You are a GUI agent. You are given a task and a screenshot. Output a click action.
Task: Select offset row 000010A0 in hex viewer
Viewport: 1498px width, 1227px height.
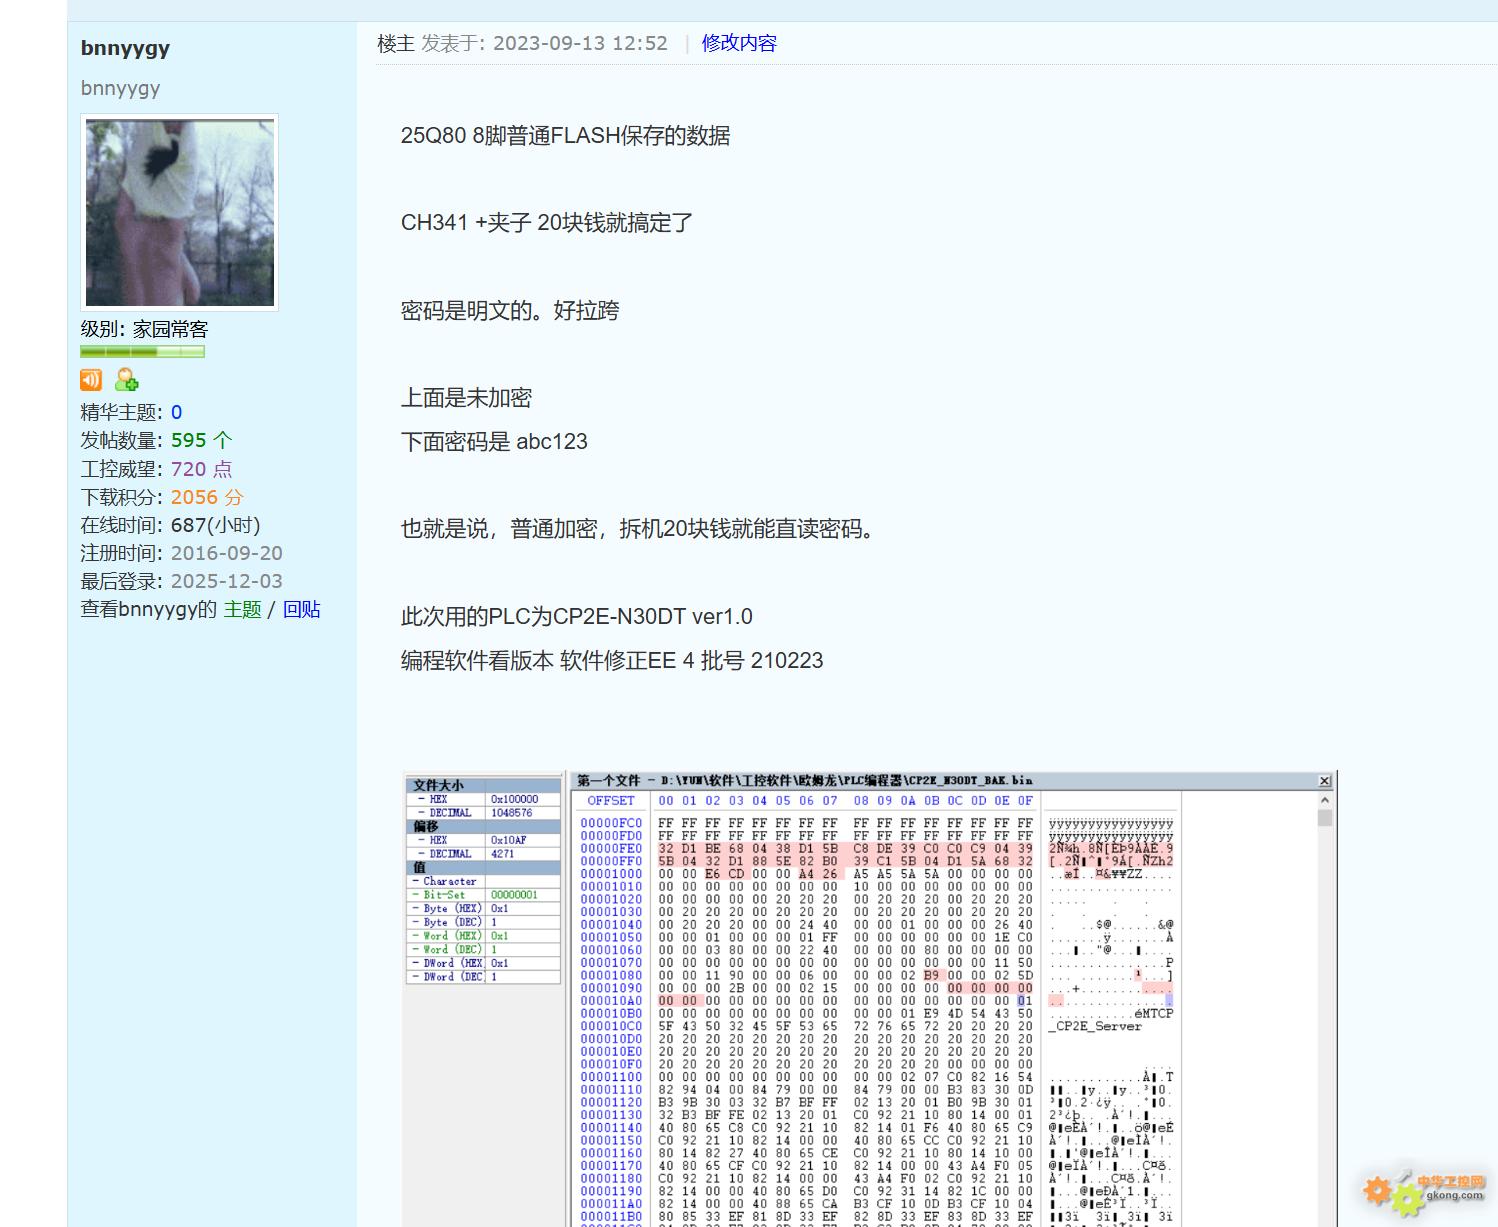[610, 999]
